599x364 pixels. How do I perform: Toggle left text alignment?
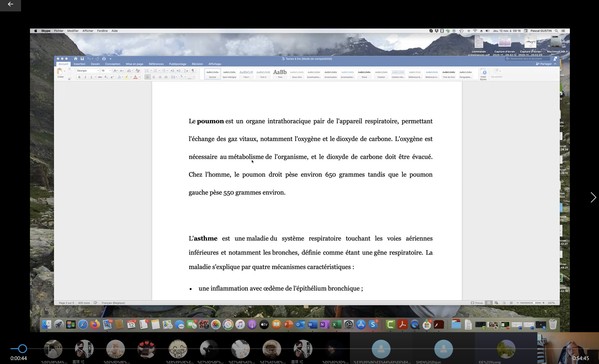pos(147,77)
